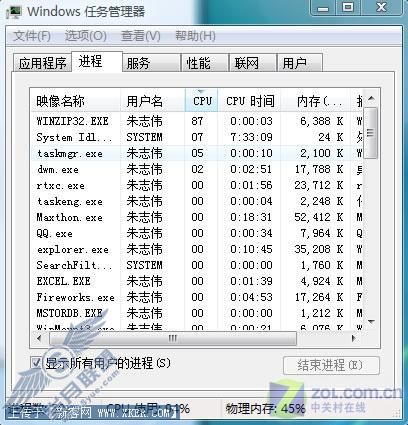Click the up arrow of vertical scrollbar
The width and height of the screenshot is (408, 425).
(x=371, y=98)
